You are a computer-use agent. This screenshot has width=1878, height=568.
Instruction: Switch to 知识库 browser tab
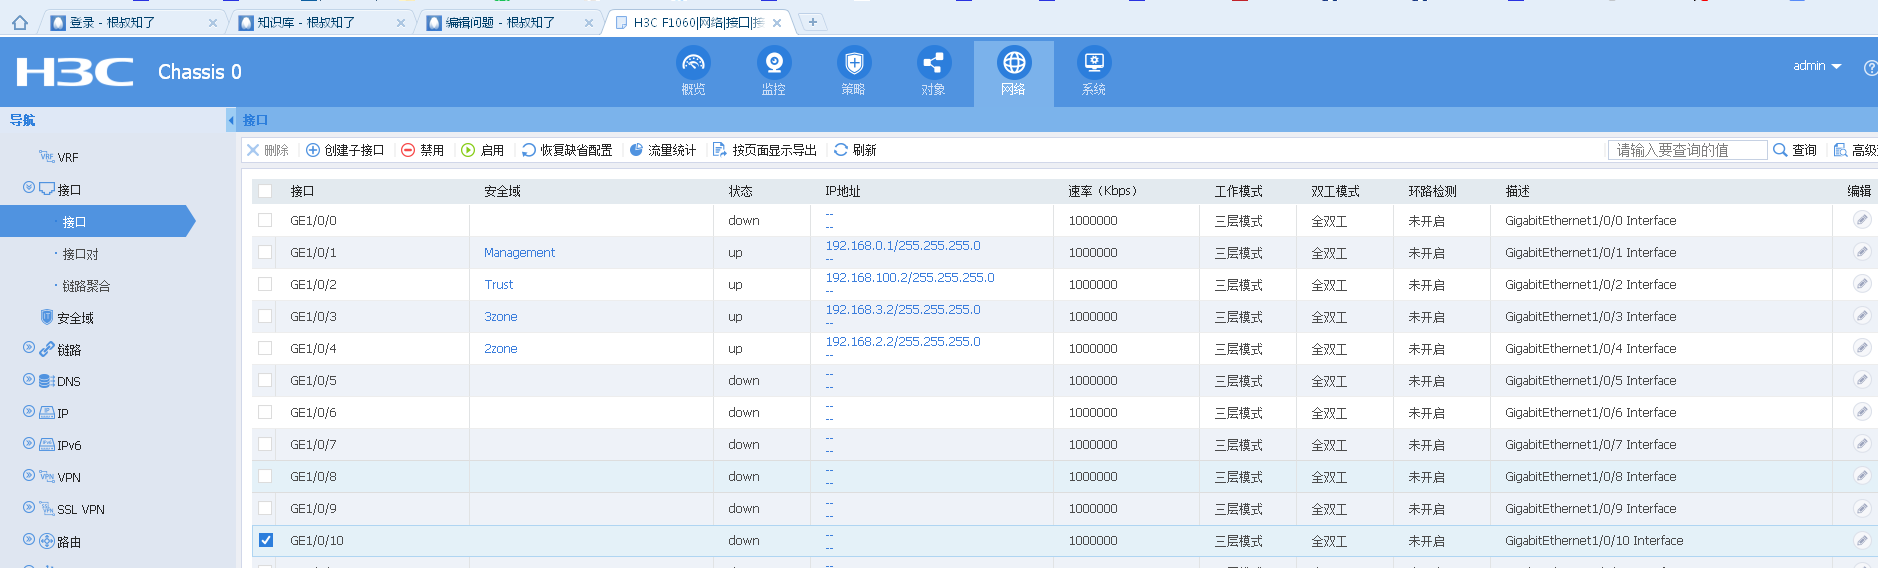tap(305, 22)
